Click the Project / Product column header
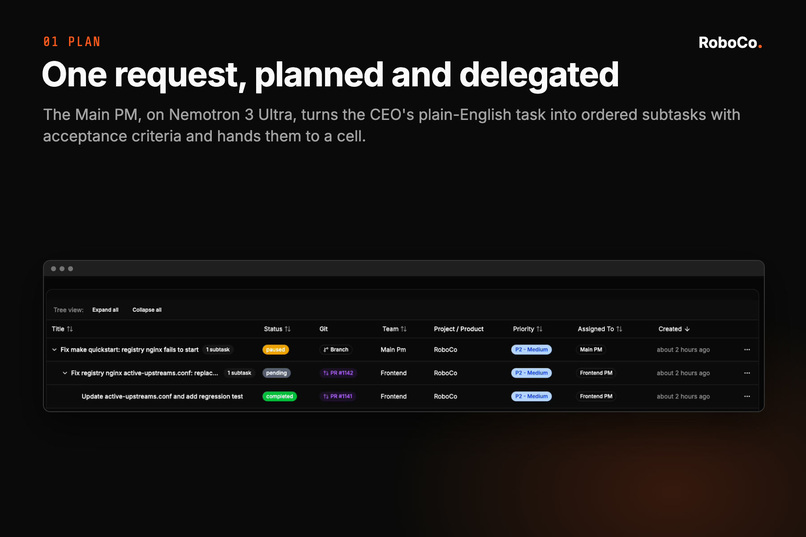This screenshot has width=806, height=537. pyautogui.click(x=459, y=329)
